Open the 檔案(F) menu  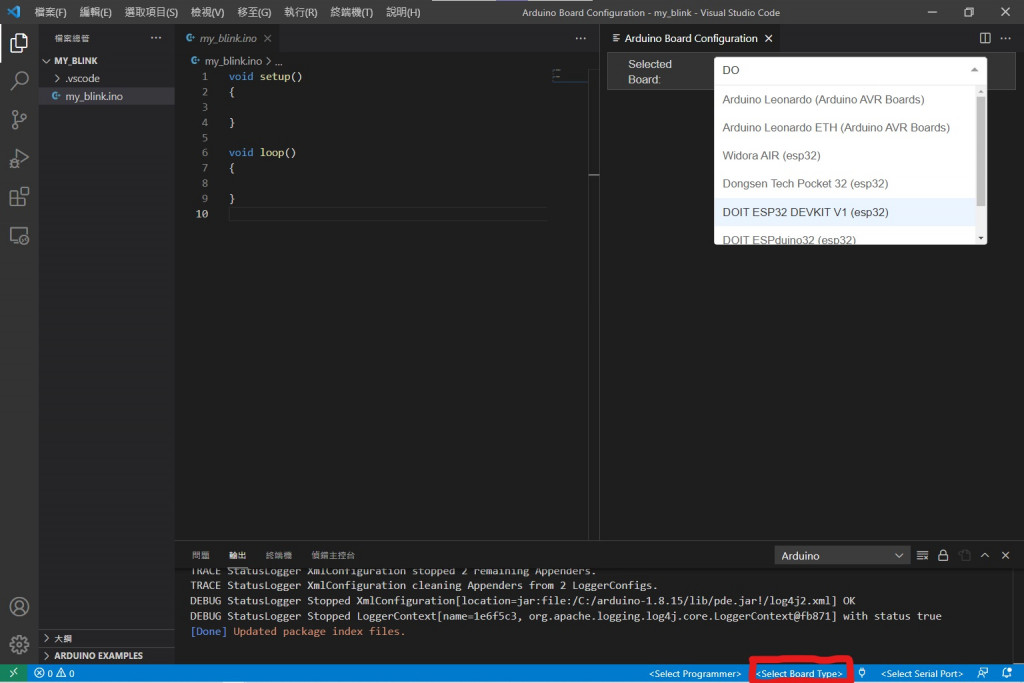50,12
